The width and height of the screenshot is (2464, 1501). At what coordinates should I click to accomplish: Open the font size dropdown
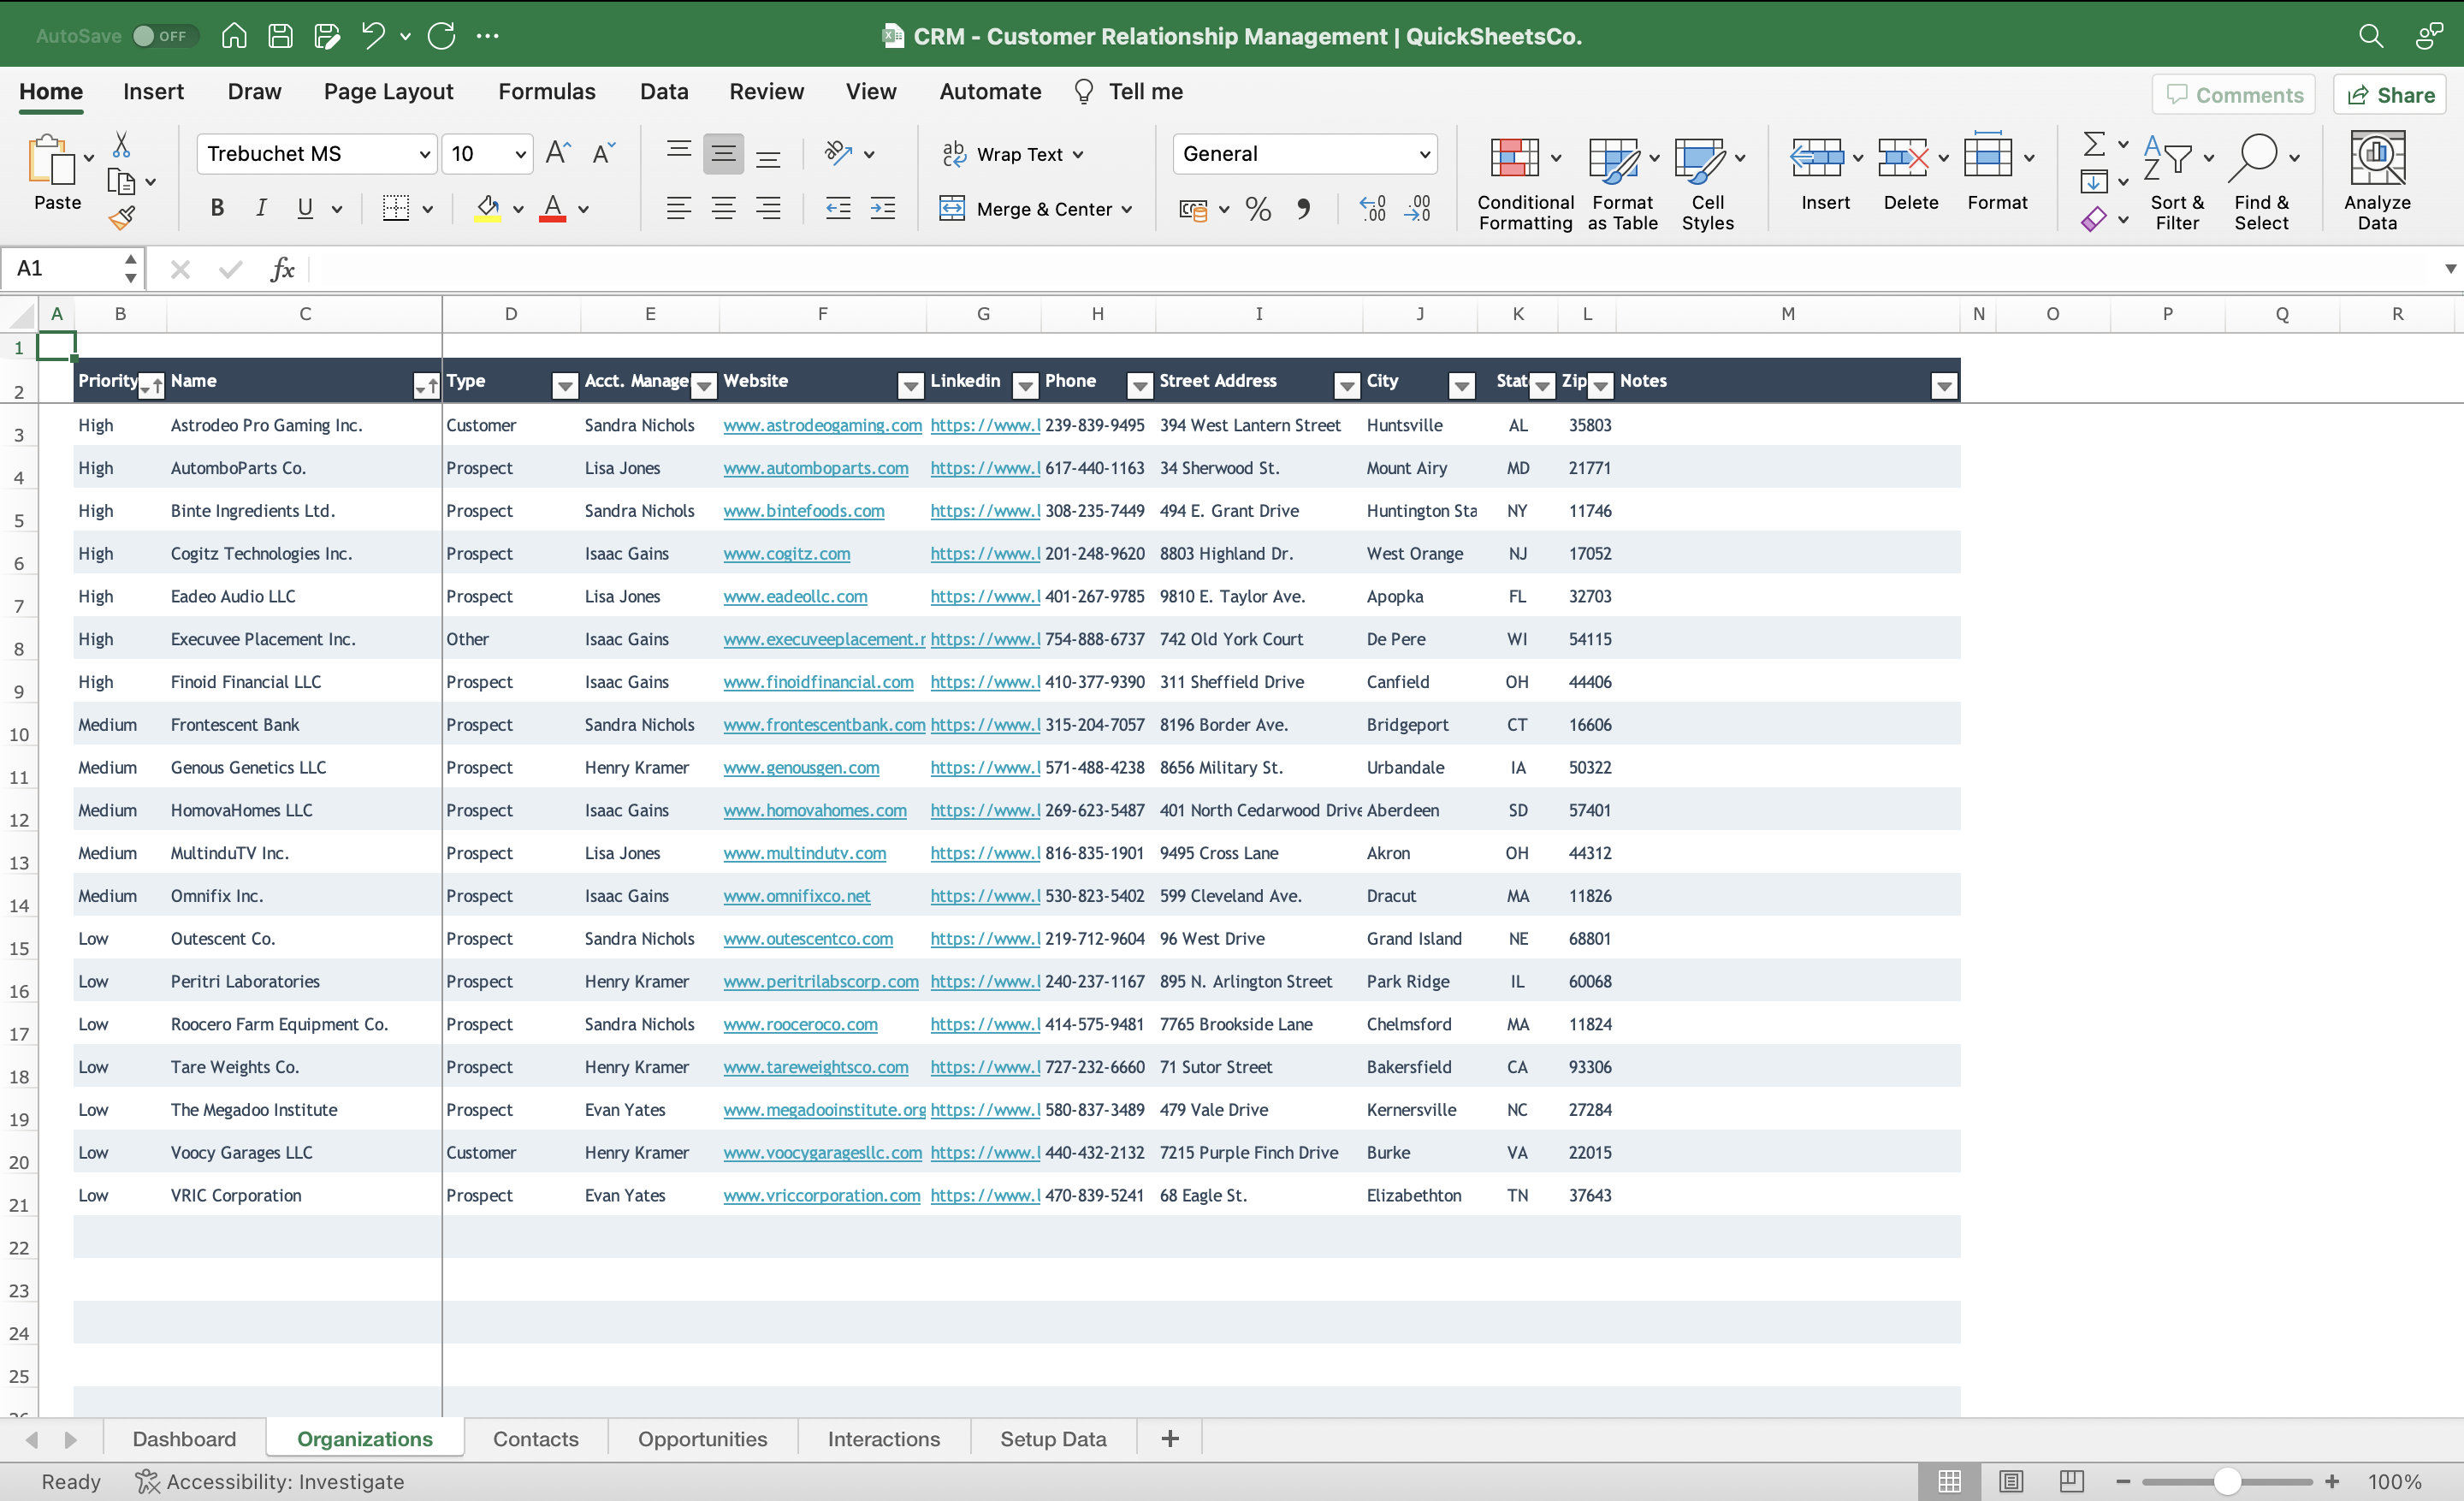click(x=519, y=153)
